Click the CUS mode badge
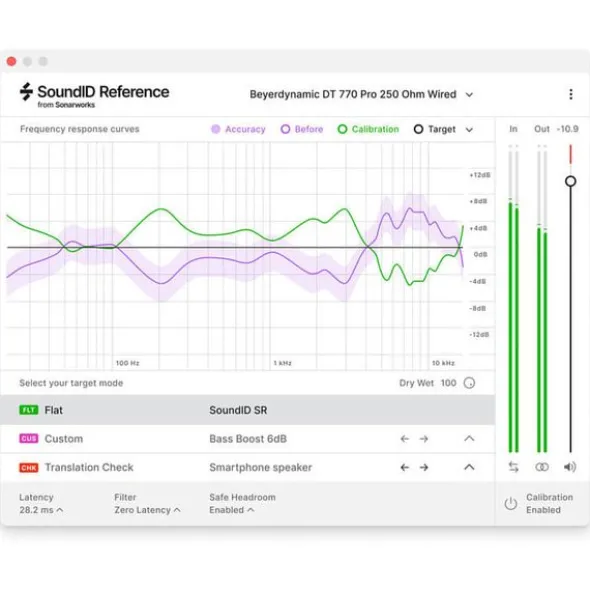590x591 pixels. 29,439
